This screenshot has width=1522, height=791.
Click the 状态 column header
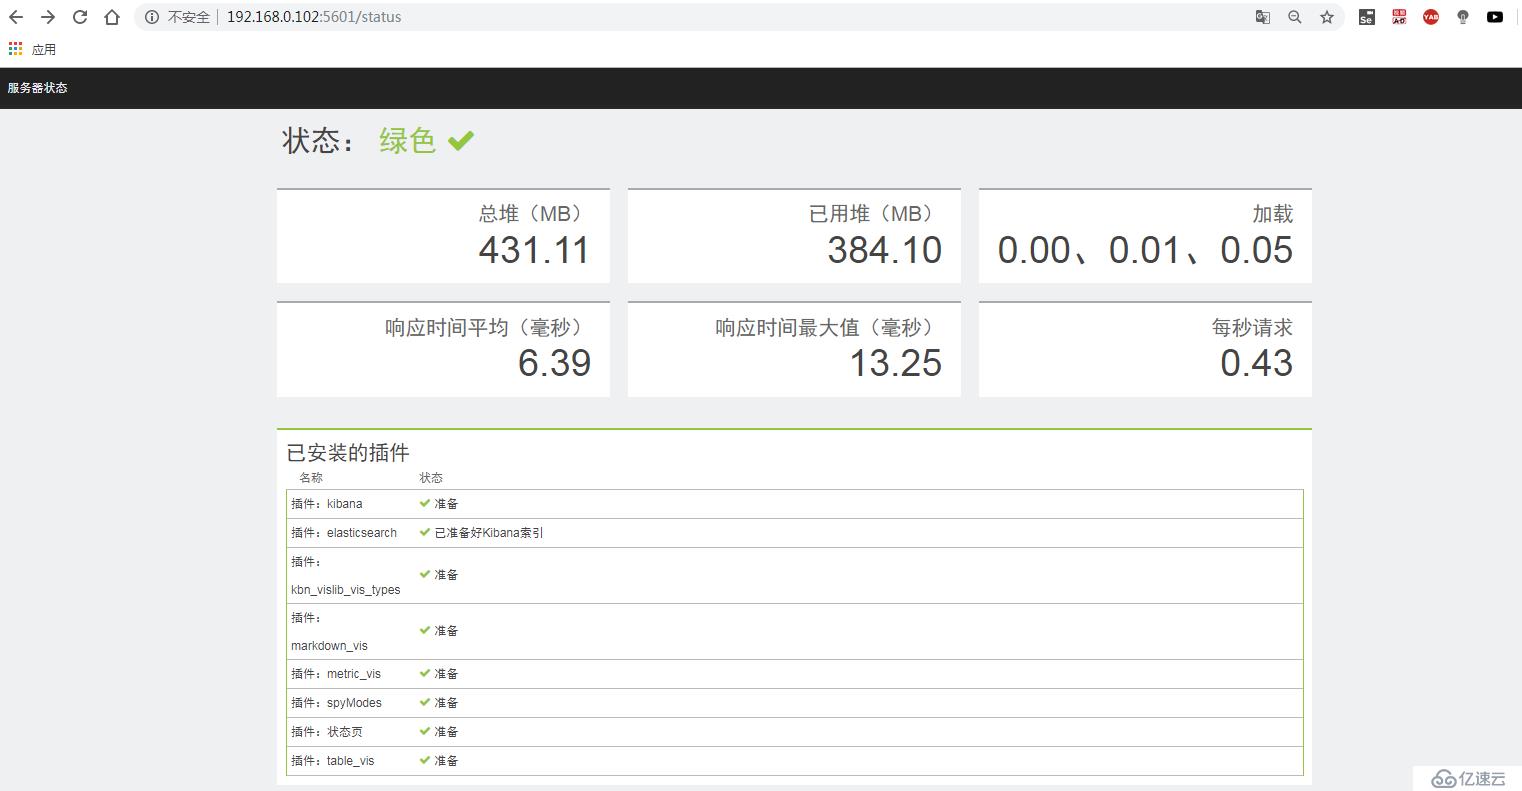[x=431, y=478]
